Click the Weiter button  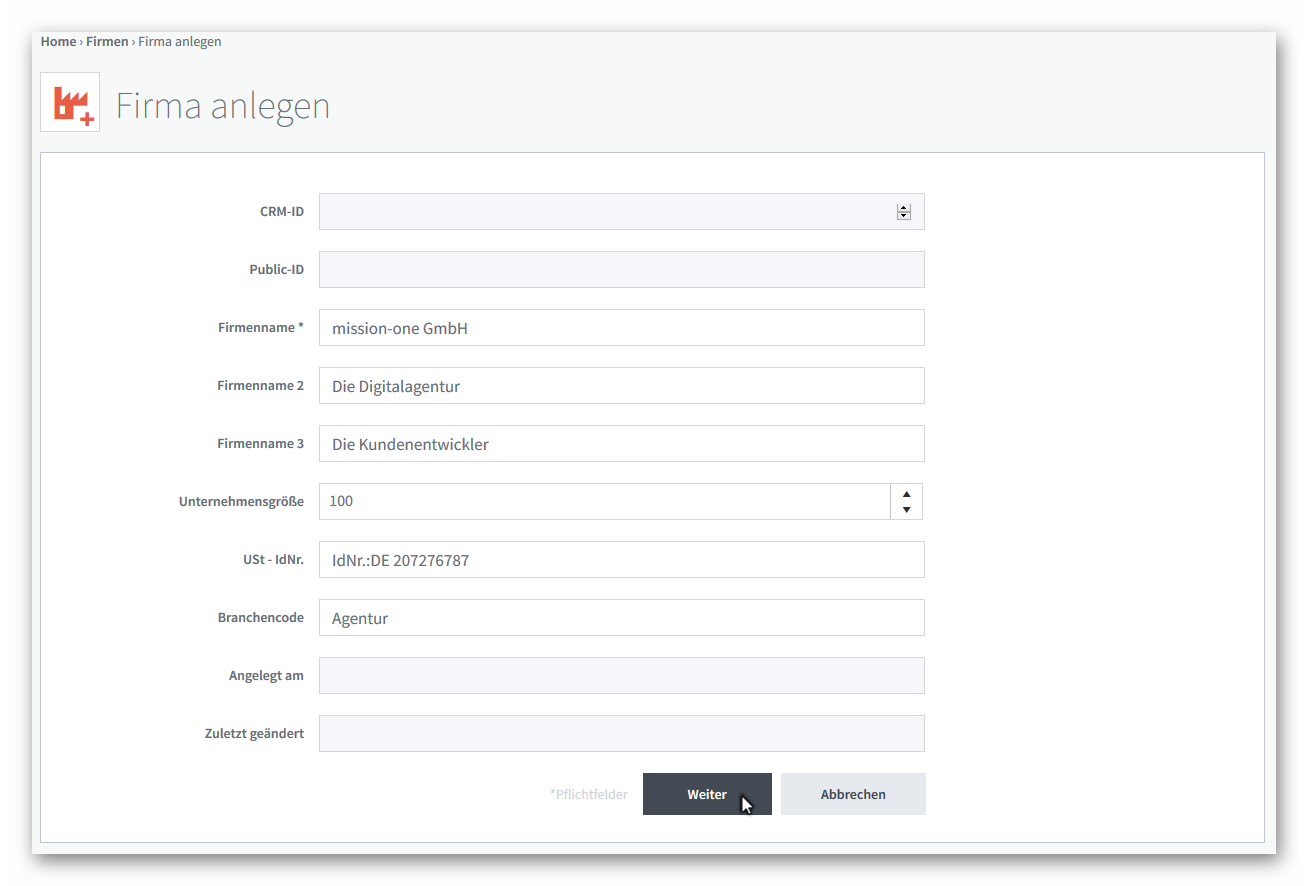(707, 794)
